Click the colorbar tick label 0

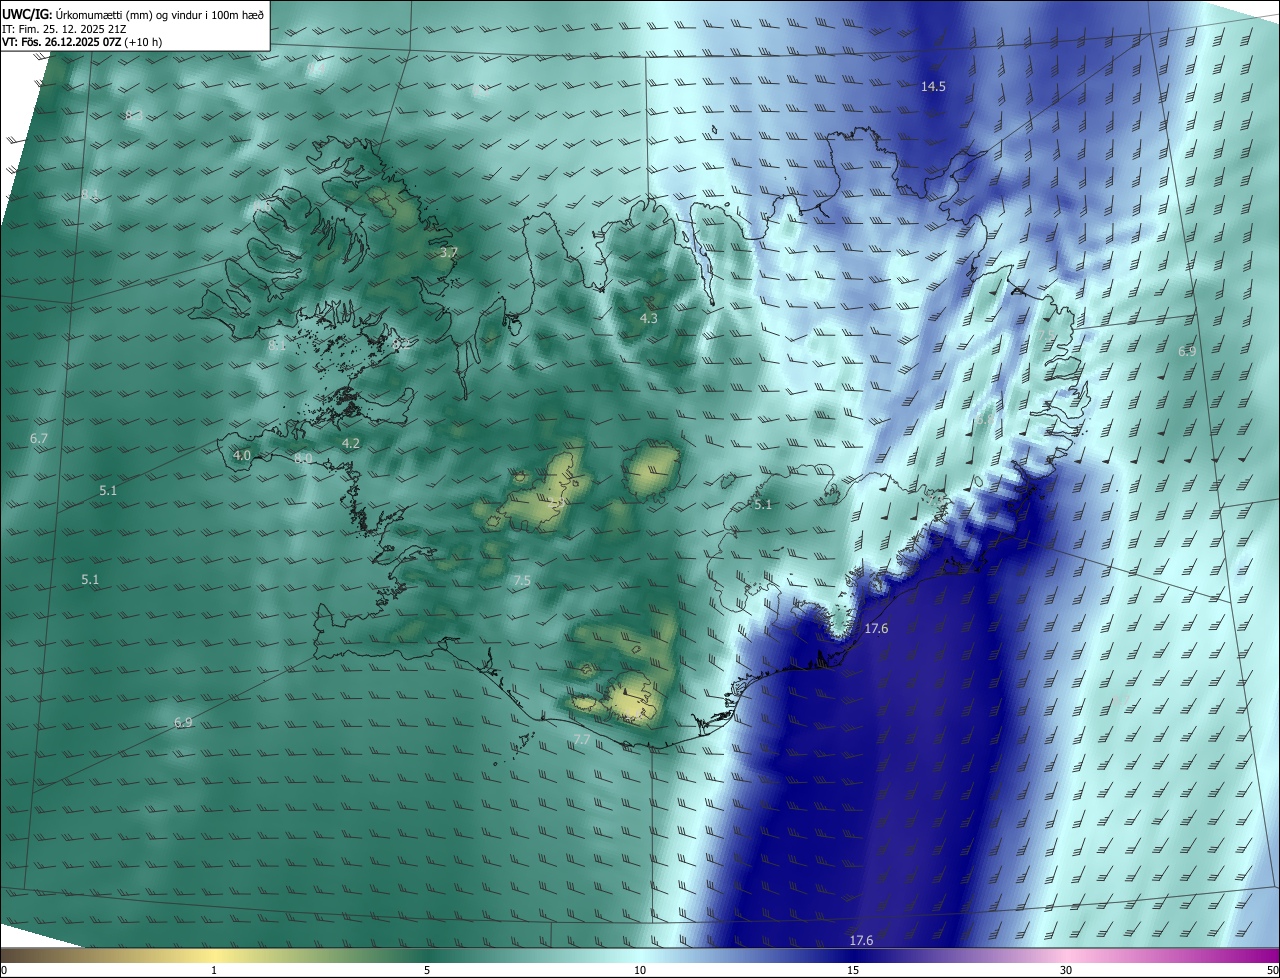tap(4, 970)
